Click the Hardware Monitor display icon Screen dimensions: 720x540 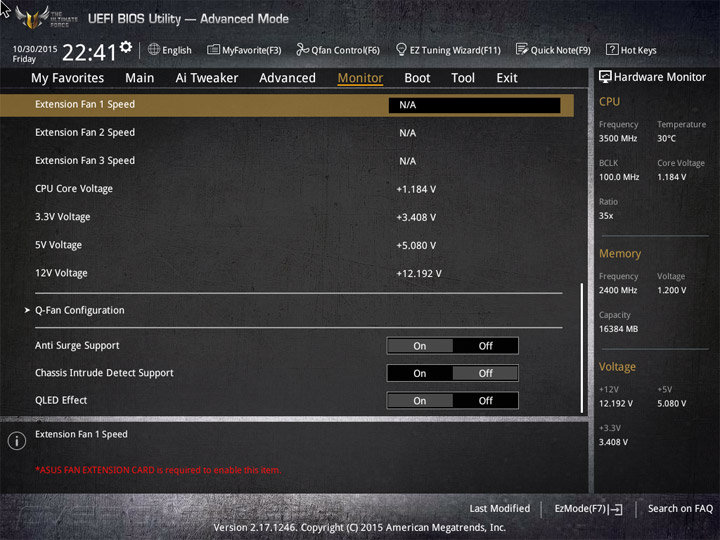click(605, 77)
